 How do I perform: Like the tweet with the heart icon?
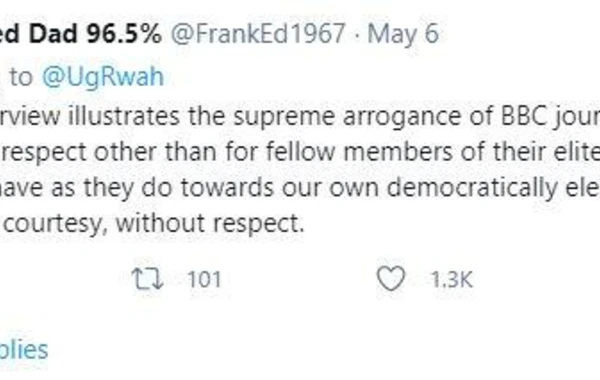click(x=391, y=279)
